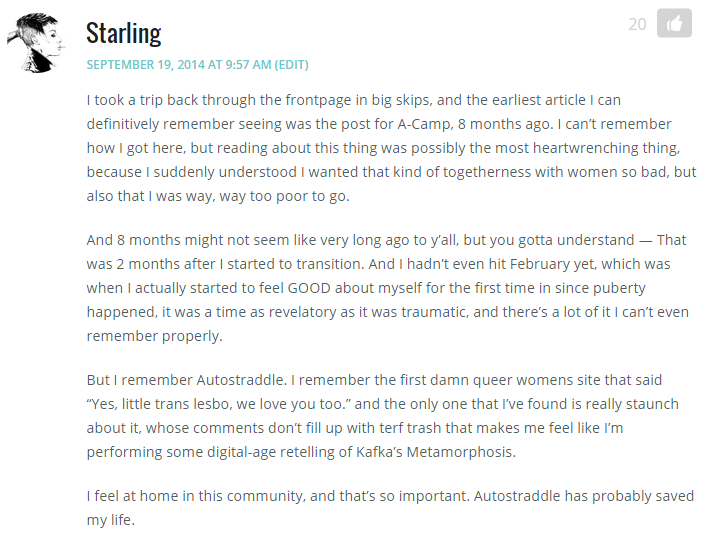Click the like count number 20

637,24
